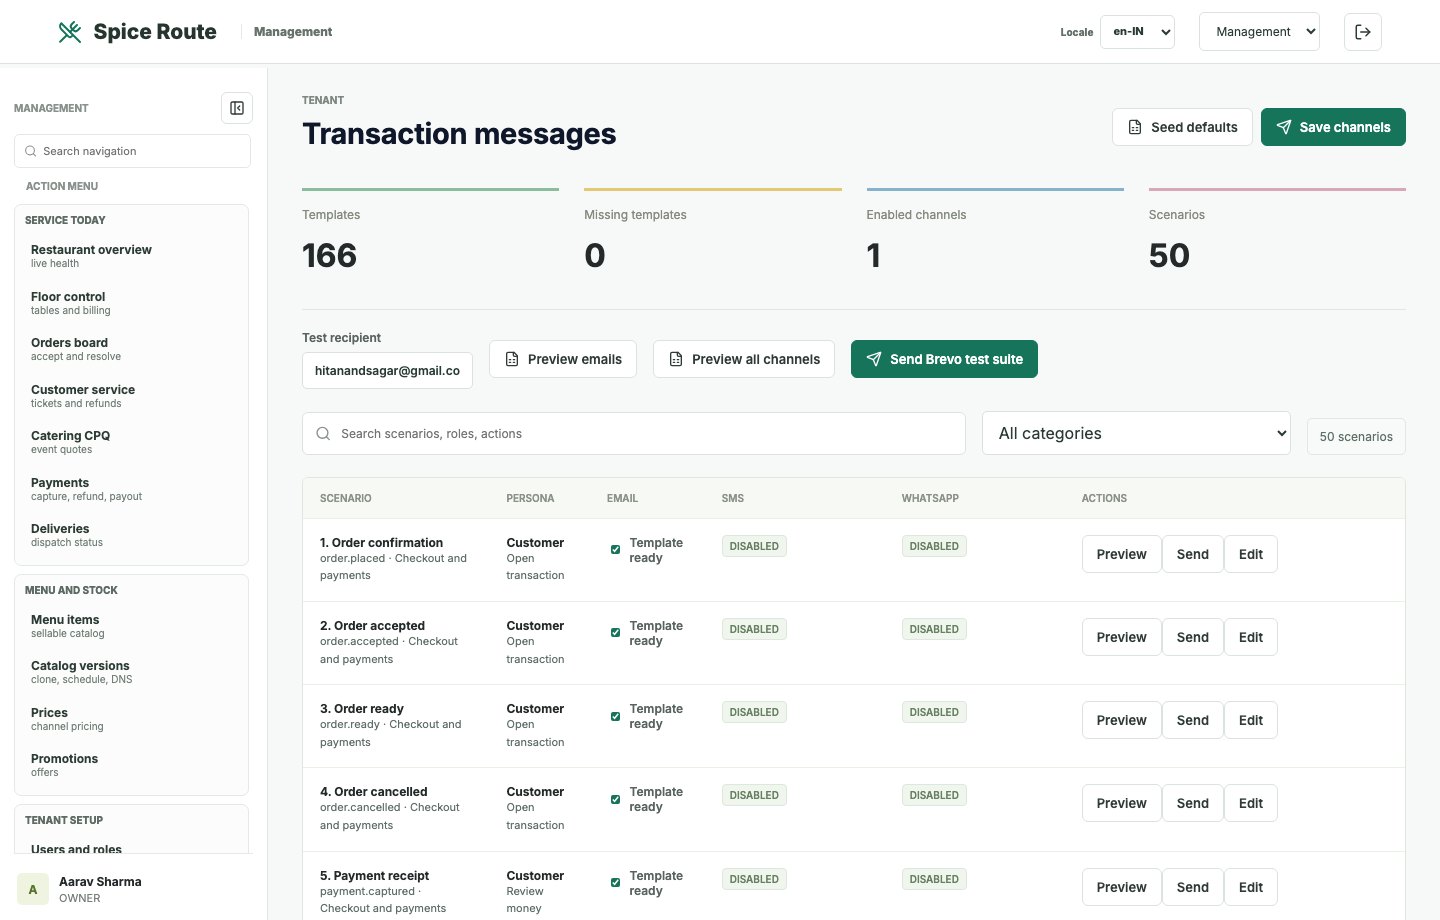Click the logout icon in header
This screenshot has height=920, width=1440.
point(1363,32)
